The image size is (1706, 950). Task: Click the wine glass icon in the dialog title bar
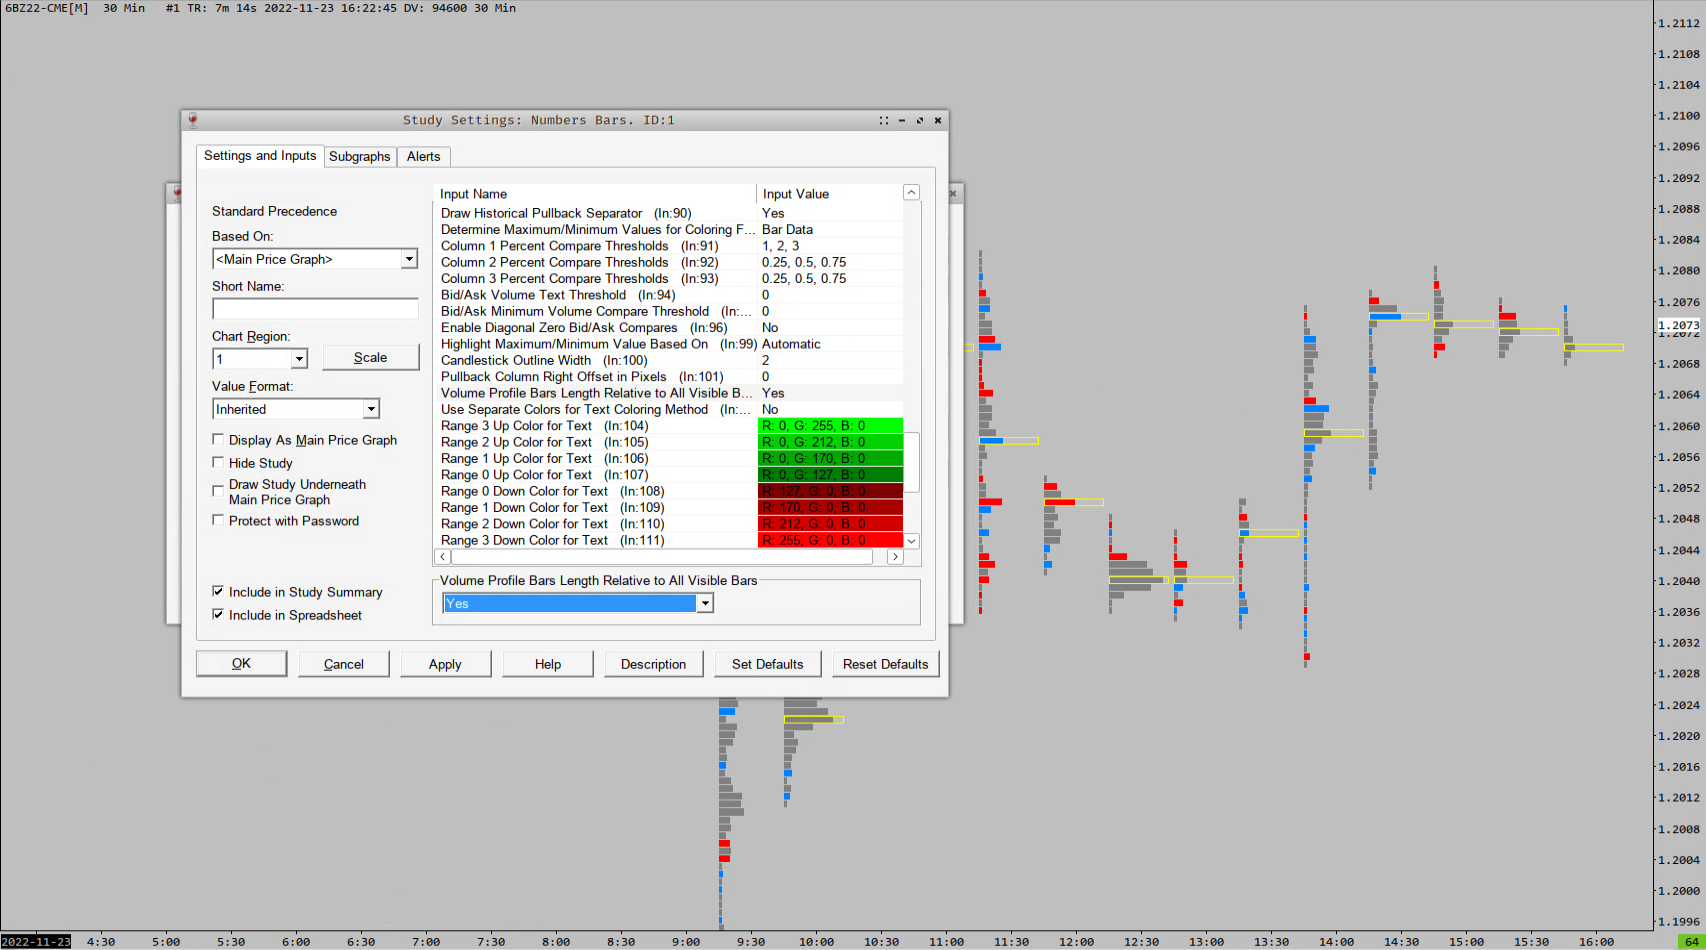point(193,120)
